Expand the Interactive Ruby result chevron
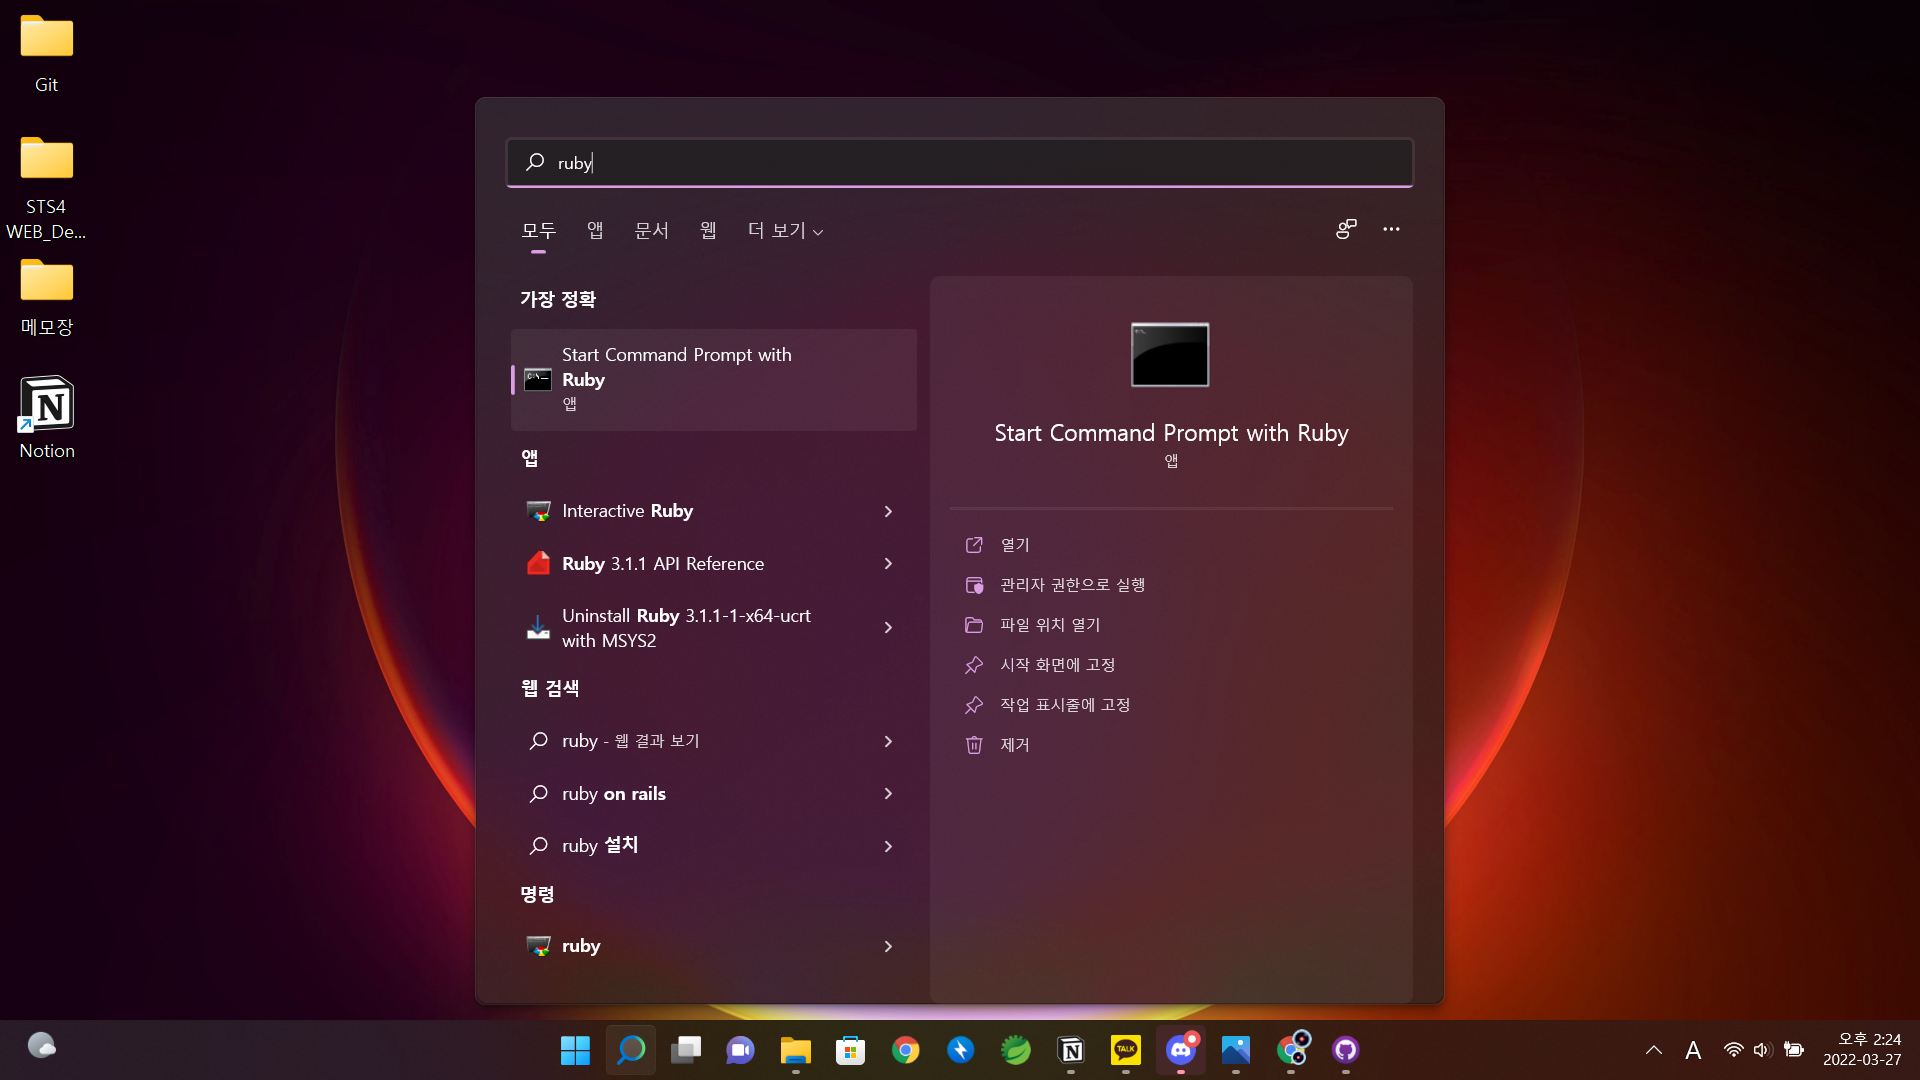Screen dimensions: 1920x1080 888,511
